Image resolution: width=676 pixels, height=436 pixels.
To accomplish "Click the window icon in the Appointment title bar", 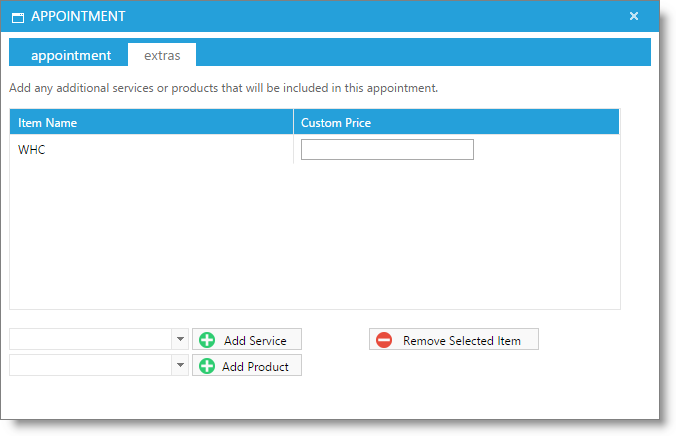I will pyautogui.click(x=18, y=17).
